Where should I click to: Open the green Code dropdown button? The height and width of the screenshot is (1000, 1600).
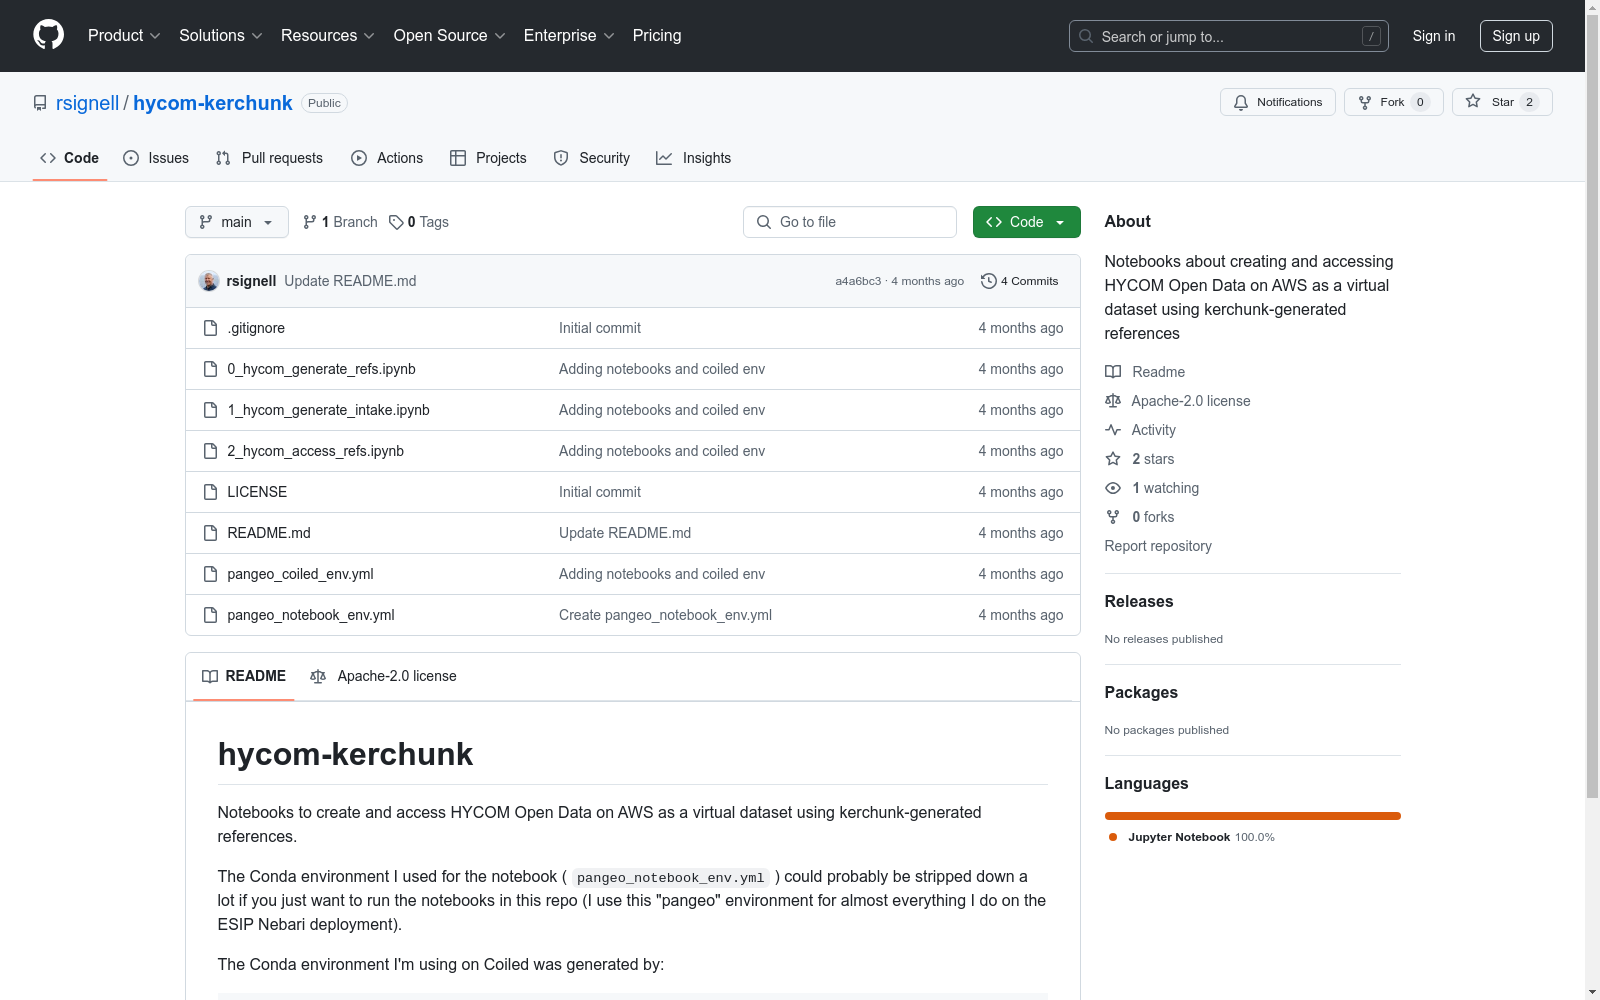click(x=1026, y=222)
